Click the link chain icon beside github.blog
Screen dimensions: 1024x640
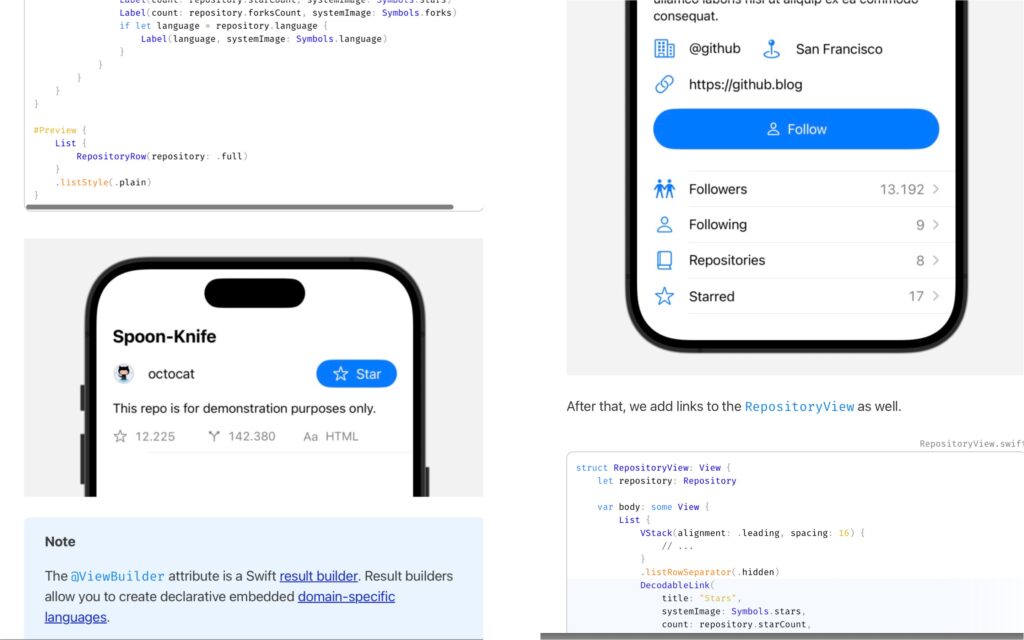664,84
